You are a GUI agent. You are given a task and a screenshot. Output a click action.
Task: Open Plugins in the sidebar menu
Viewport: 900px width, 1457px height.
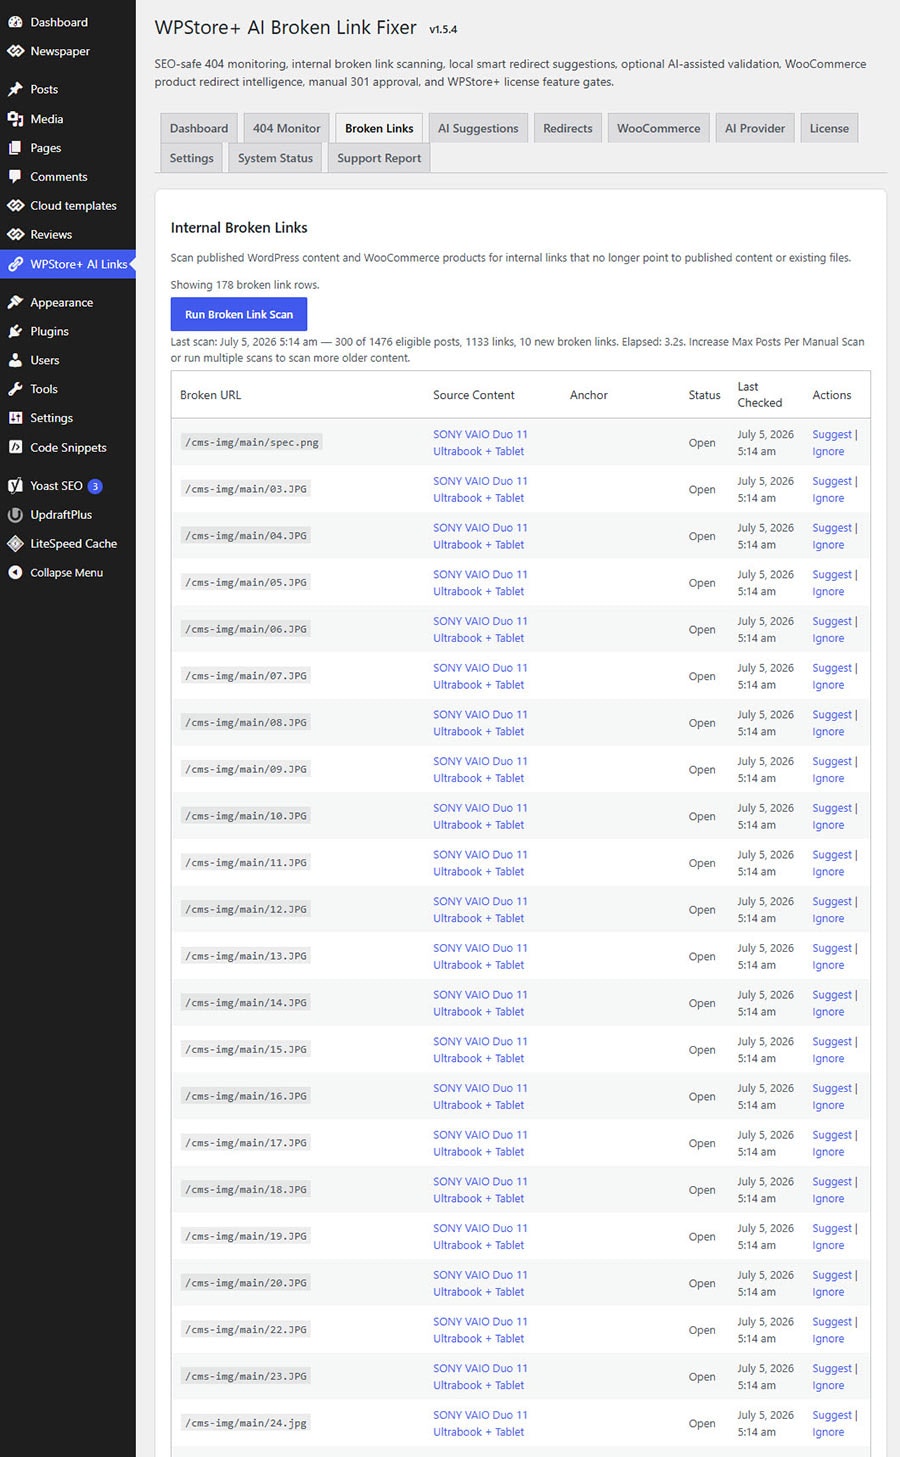point(49,331)
